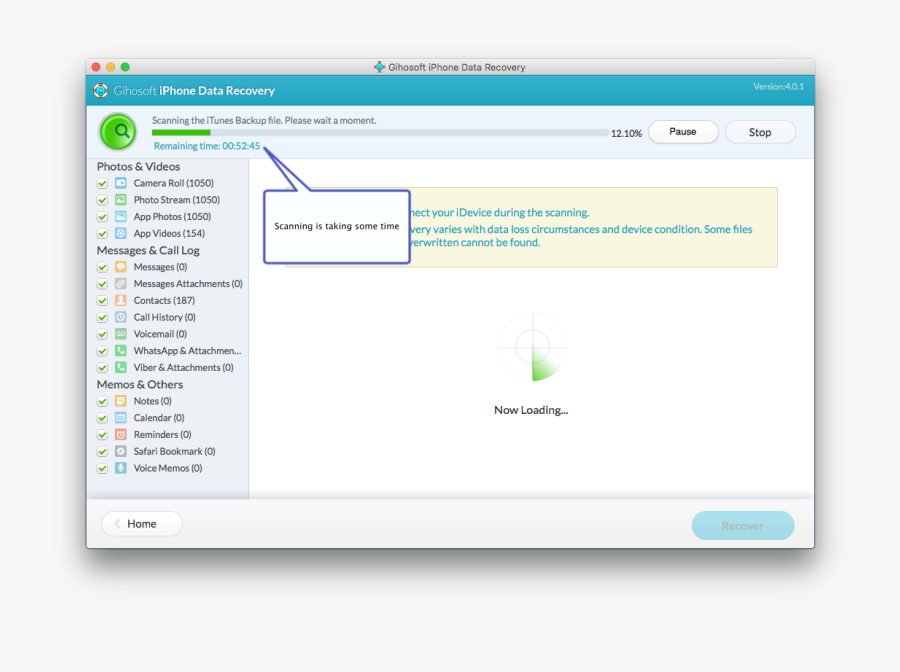Disable the Safari Bookmark checkbox
The height and width of the screenshot is (672, 900).
(102, 451)
